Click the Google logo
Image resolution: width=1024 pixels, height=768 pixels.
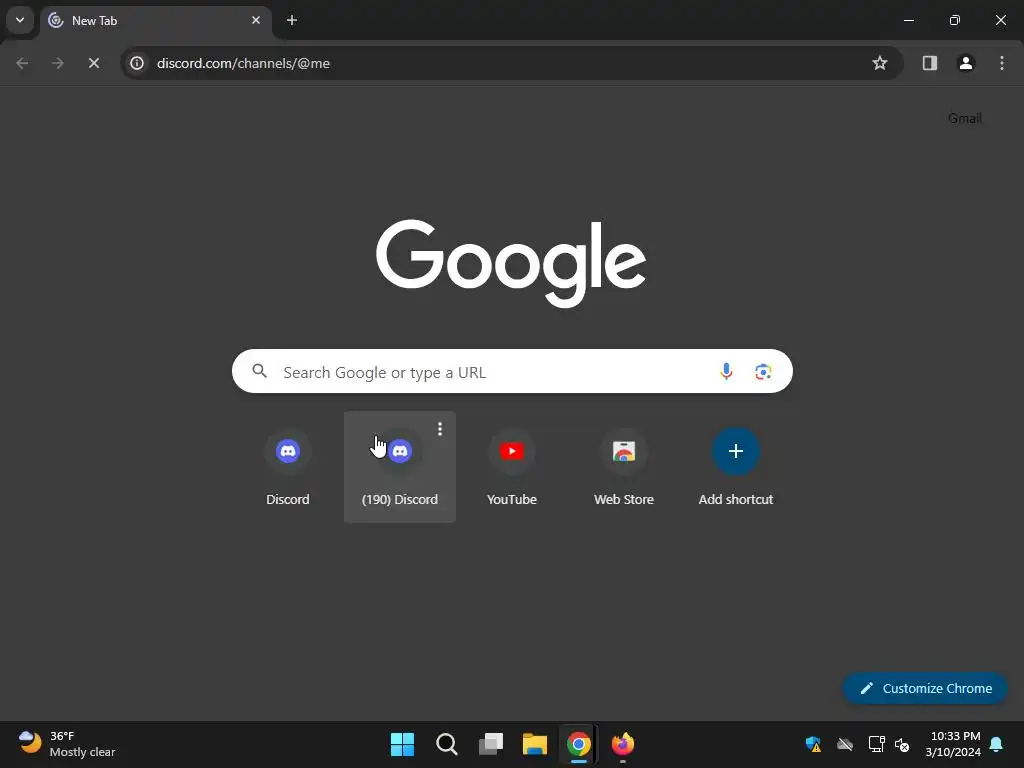[511, 263]
